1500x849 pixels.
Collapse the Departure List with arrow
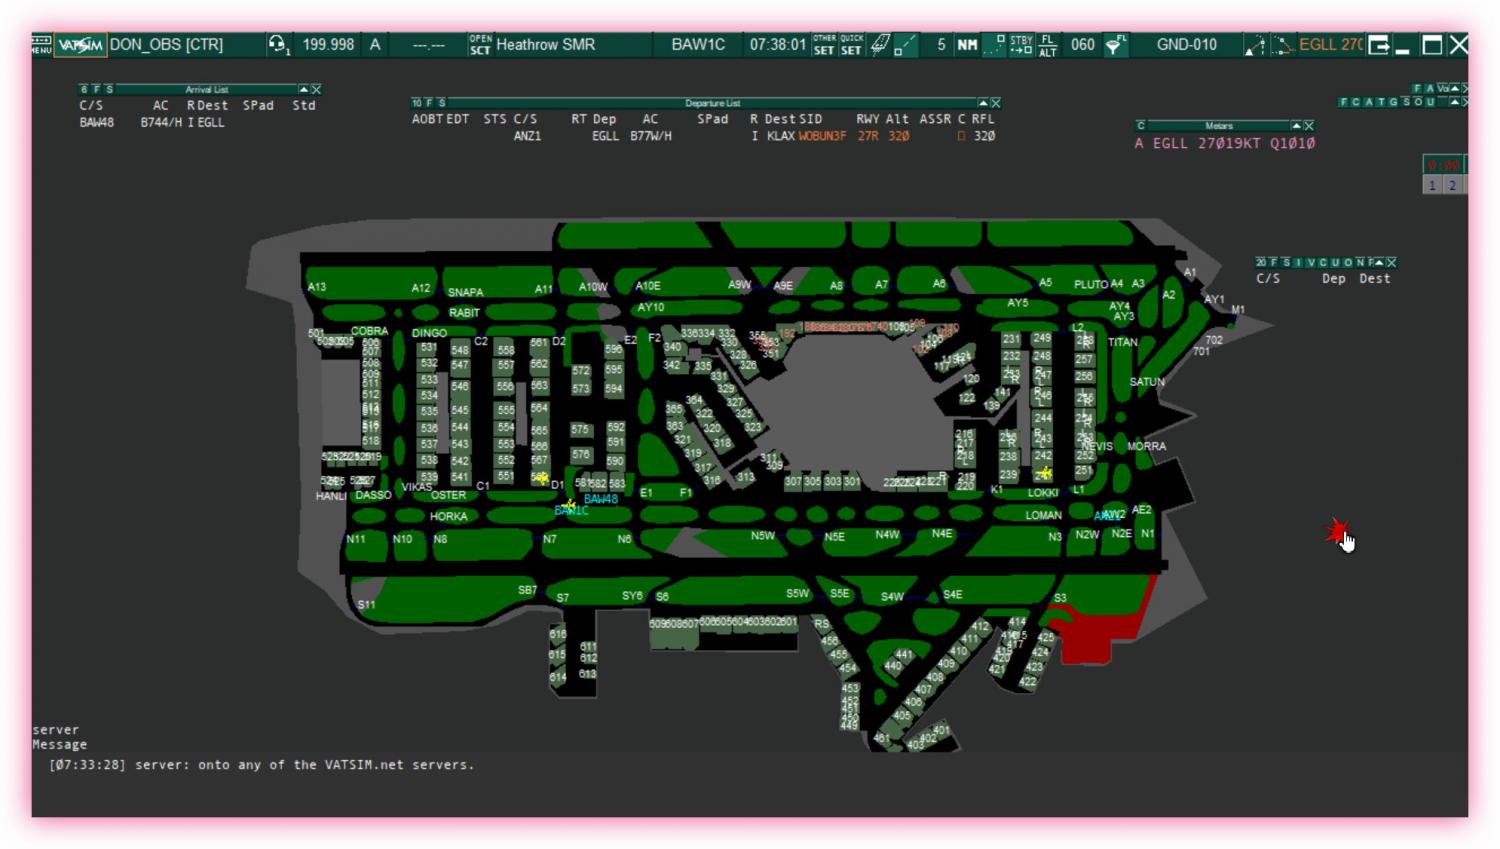pyautogui.click(x=982, y=103)
